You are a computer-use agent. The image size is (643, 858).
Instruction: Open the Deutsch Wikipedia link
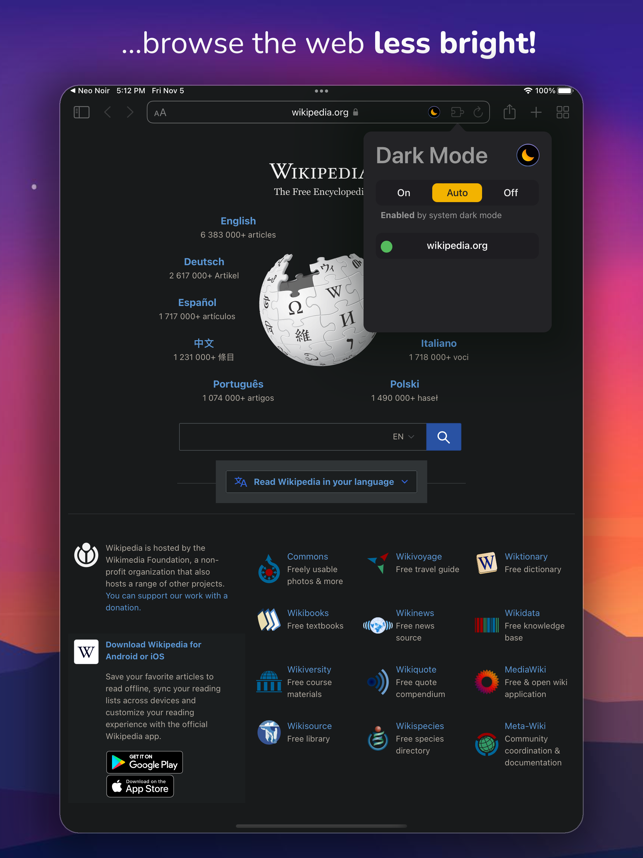pyautogui.click(x=204, y=262)
